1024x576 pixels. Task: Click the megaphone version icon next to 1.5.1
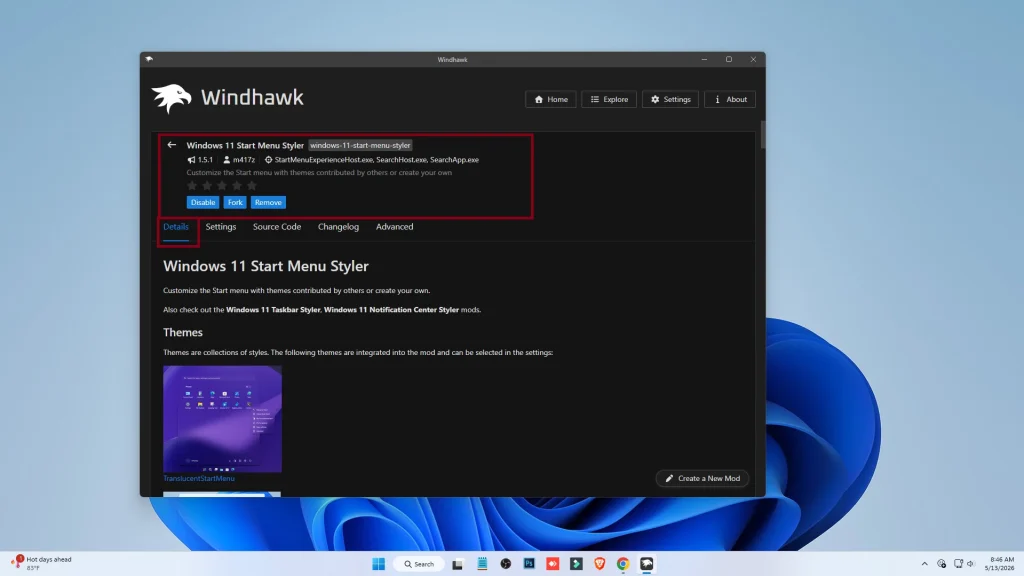click(191, 160)
